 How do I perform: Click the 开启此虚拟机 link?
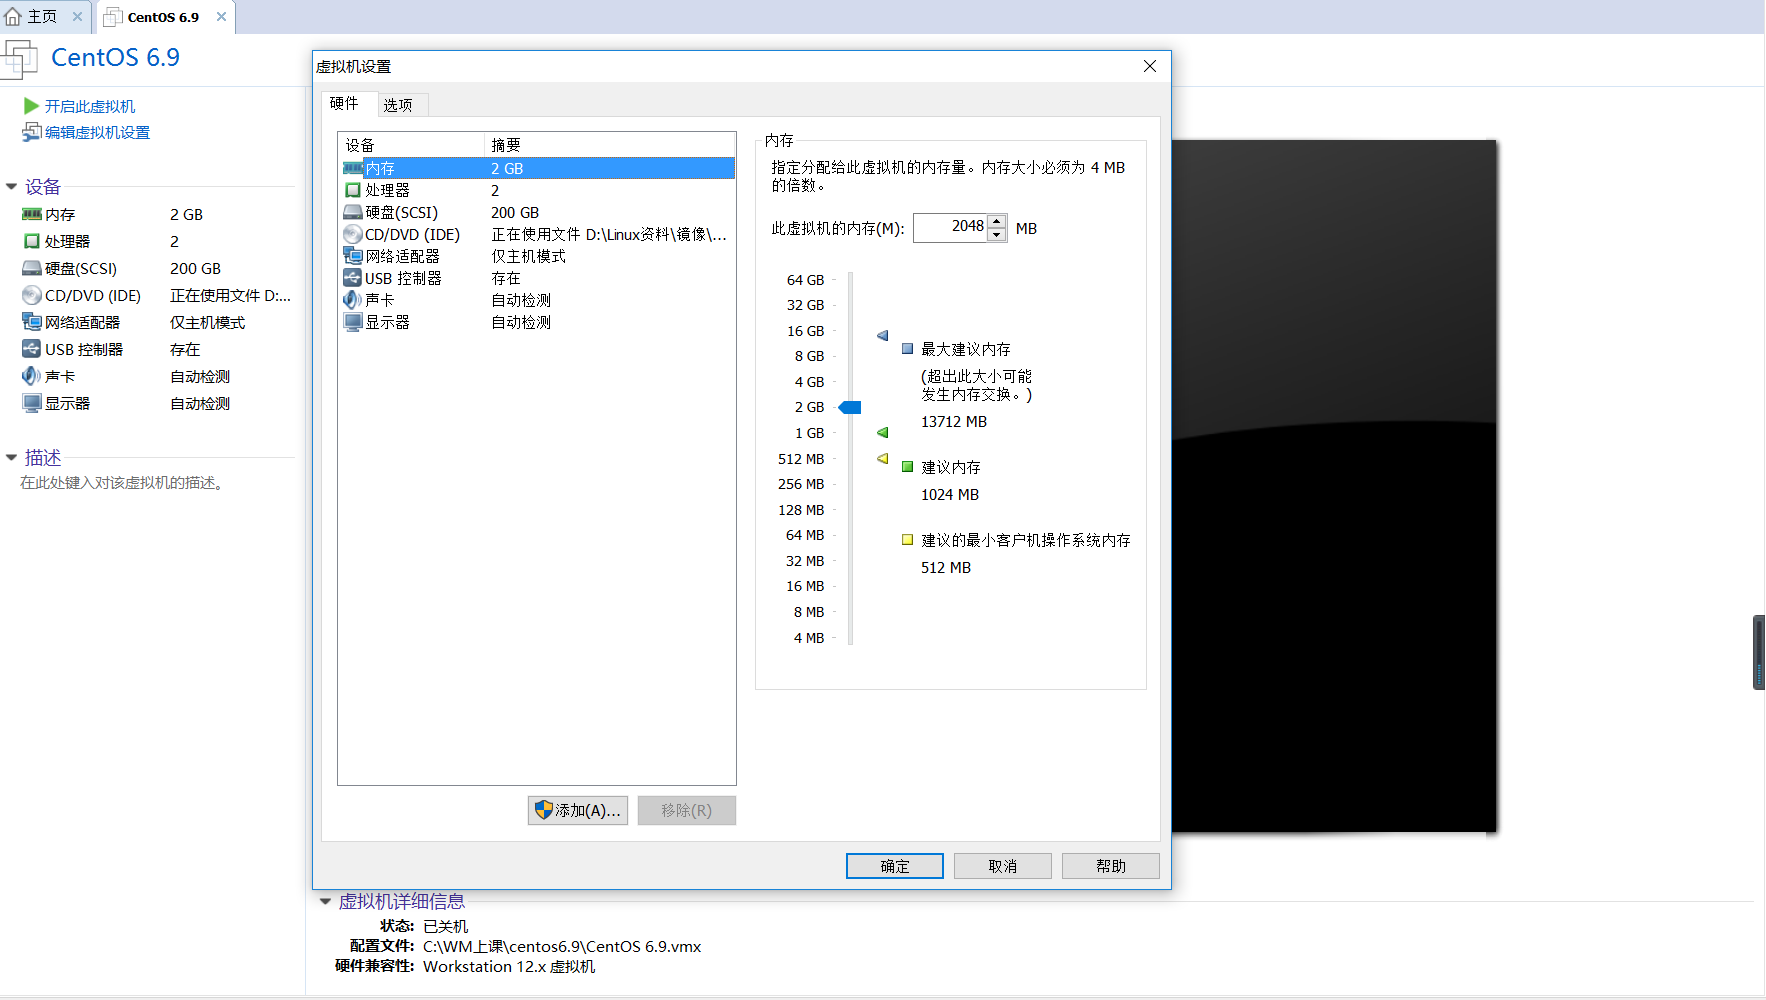tap(90, 106)
